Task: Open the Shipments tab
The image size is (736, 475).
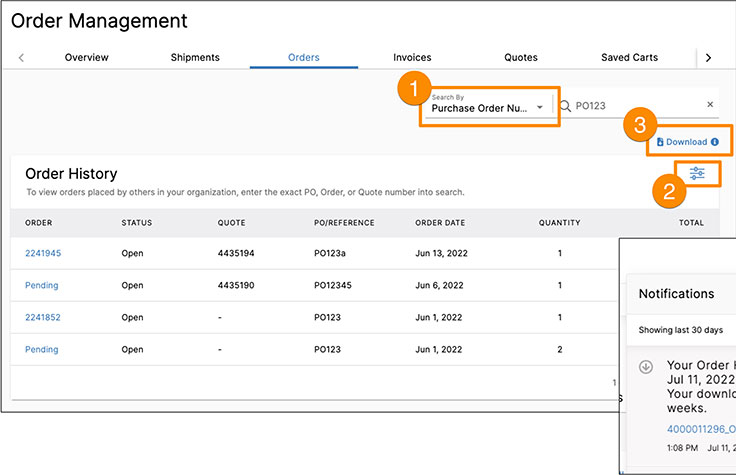Action: point(195,58)
